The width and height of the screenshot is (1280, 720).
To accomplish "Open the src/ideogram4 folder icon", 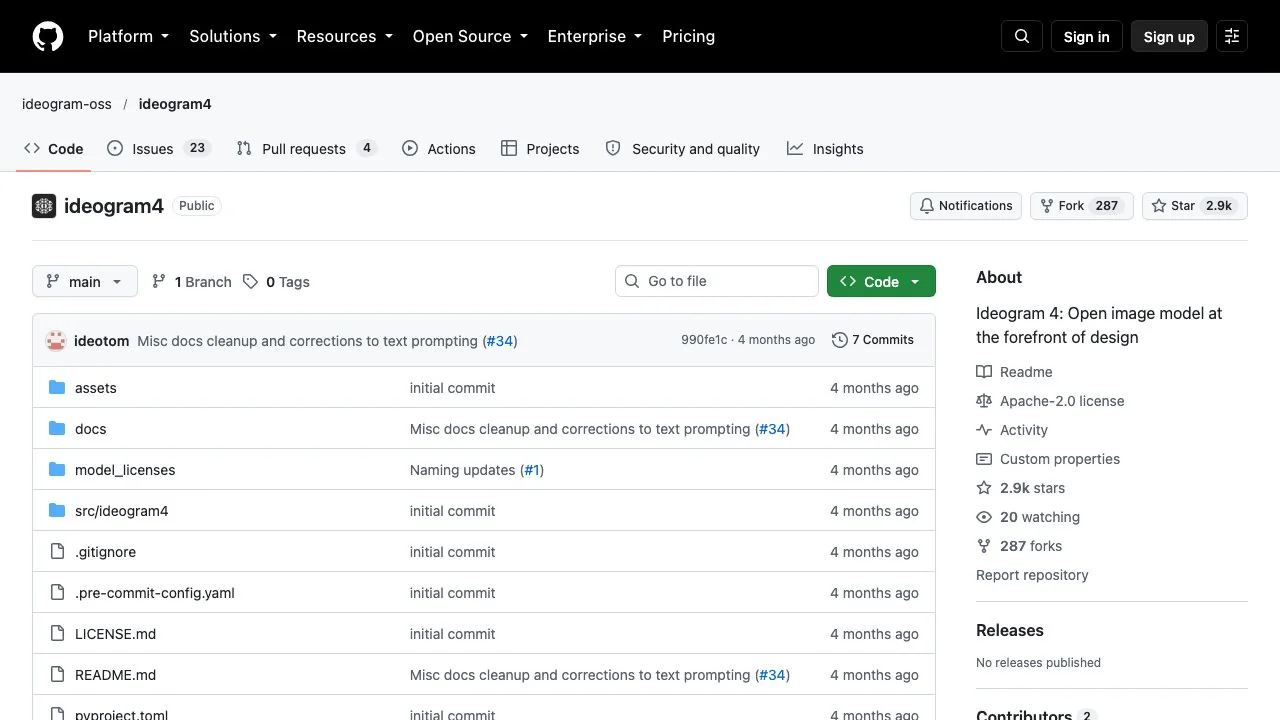I will tap(57, 511).
